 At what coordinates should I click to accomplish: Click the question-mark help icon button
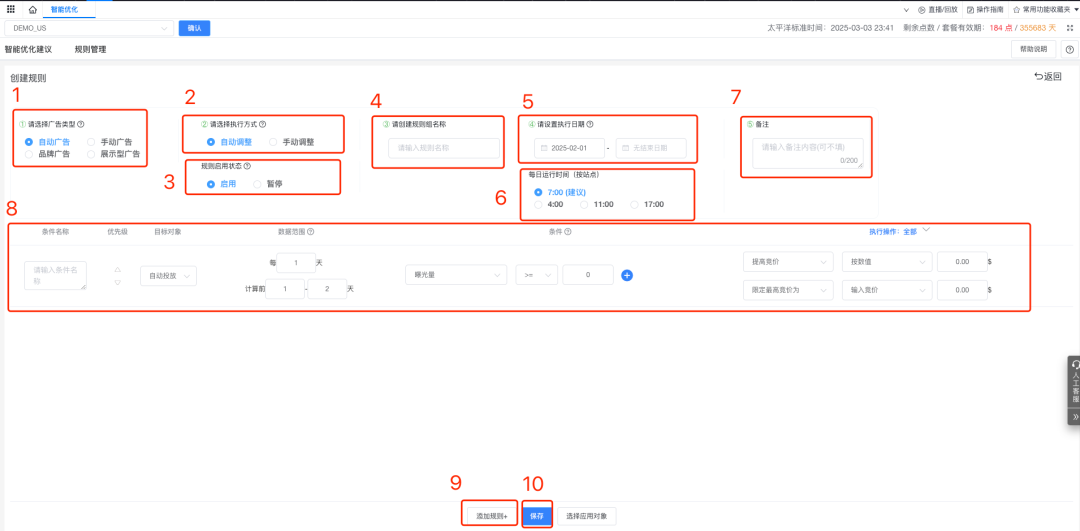(x=1070, y=50)
